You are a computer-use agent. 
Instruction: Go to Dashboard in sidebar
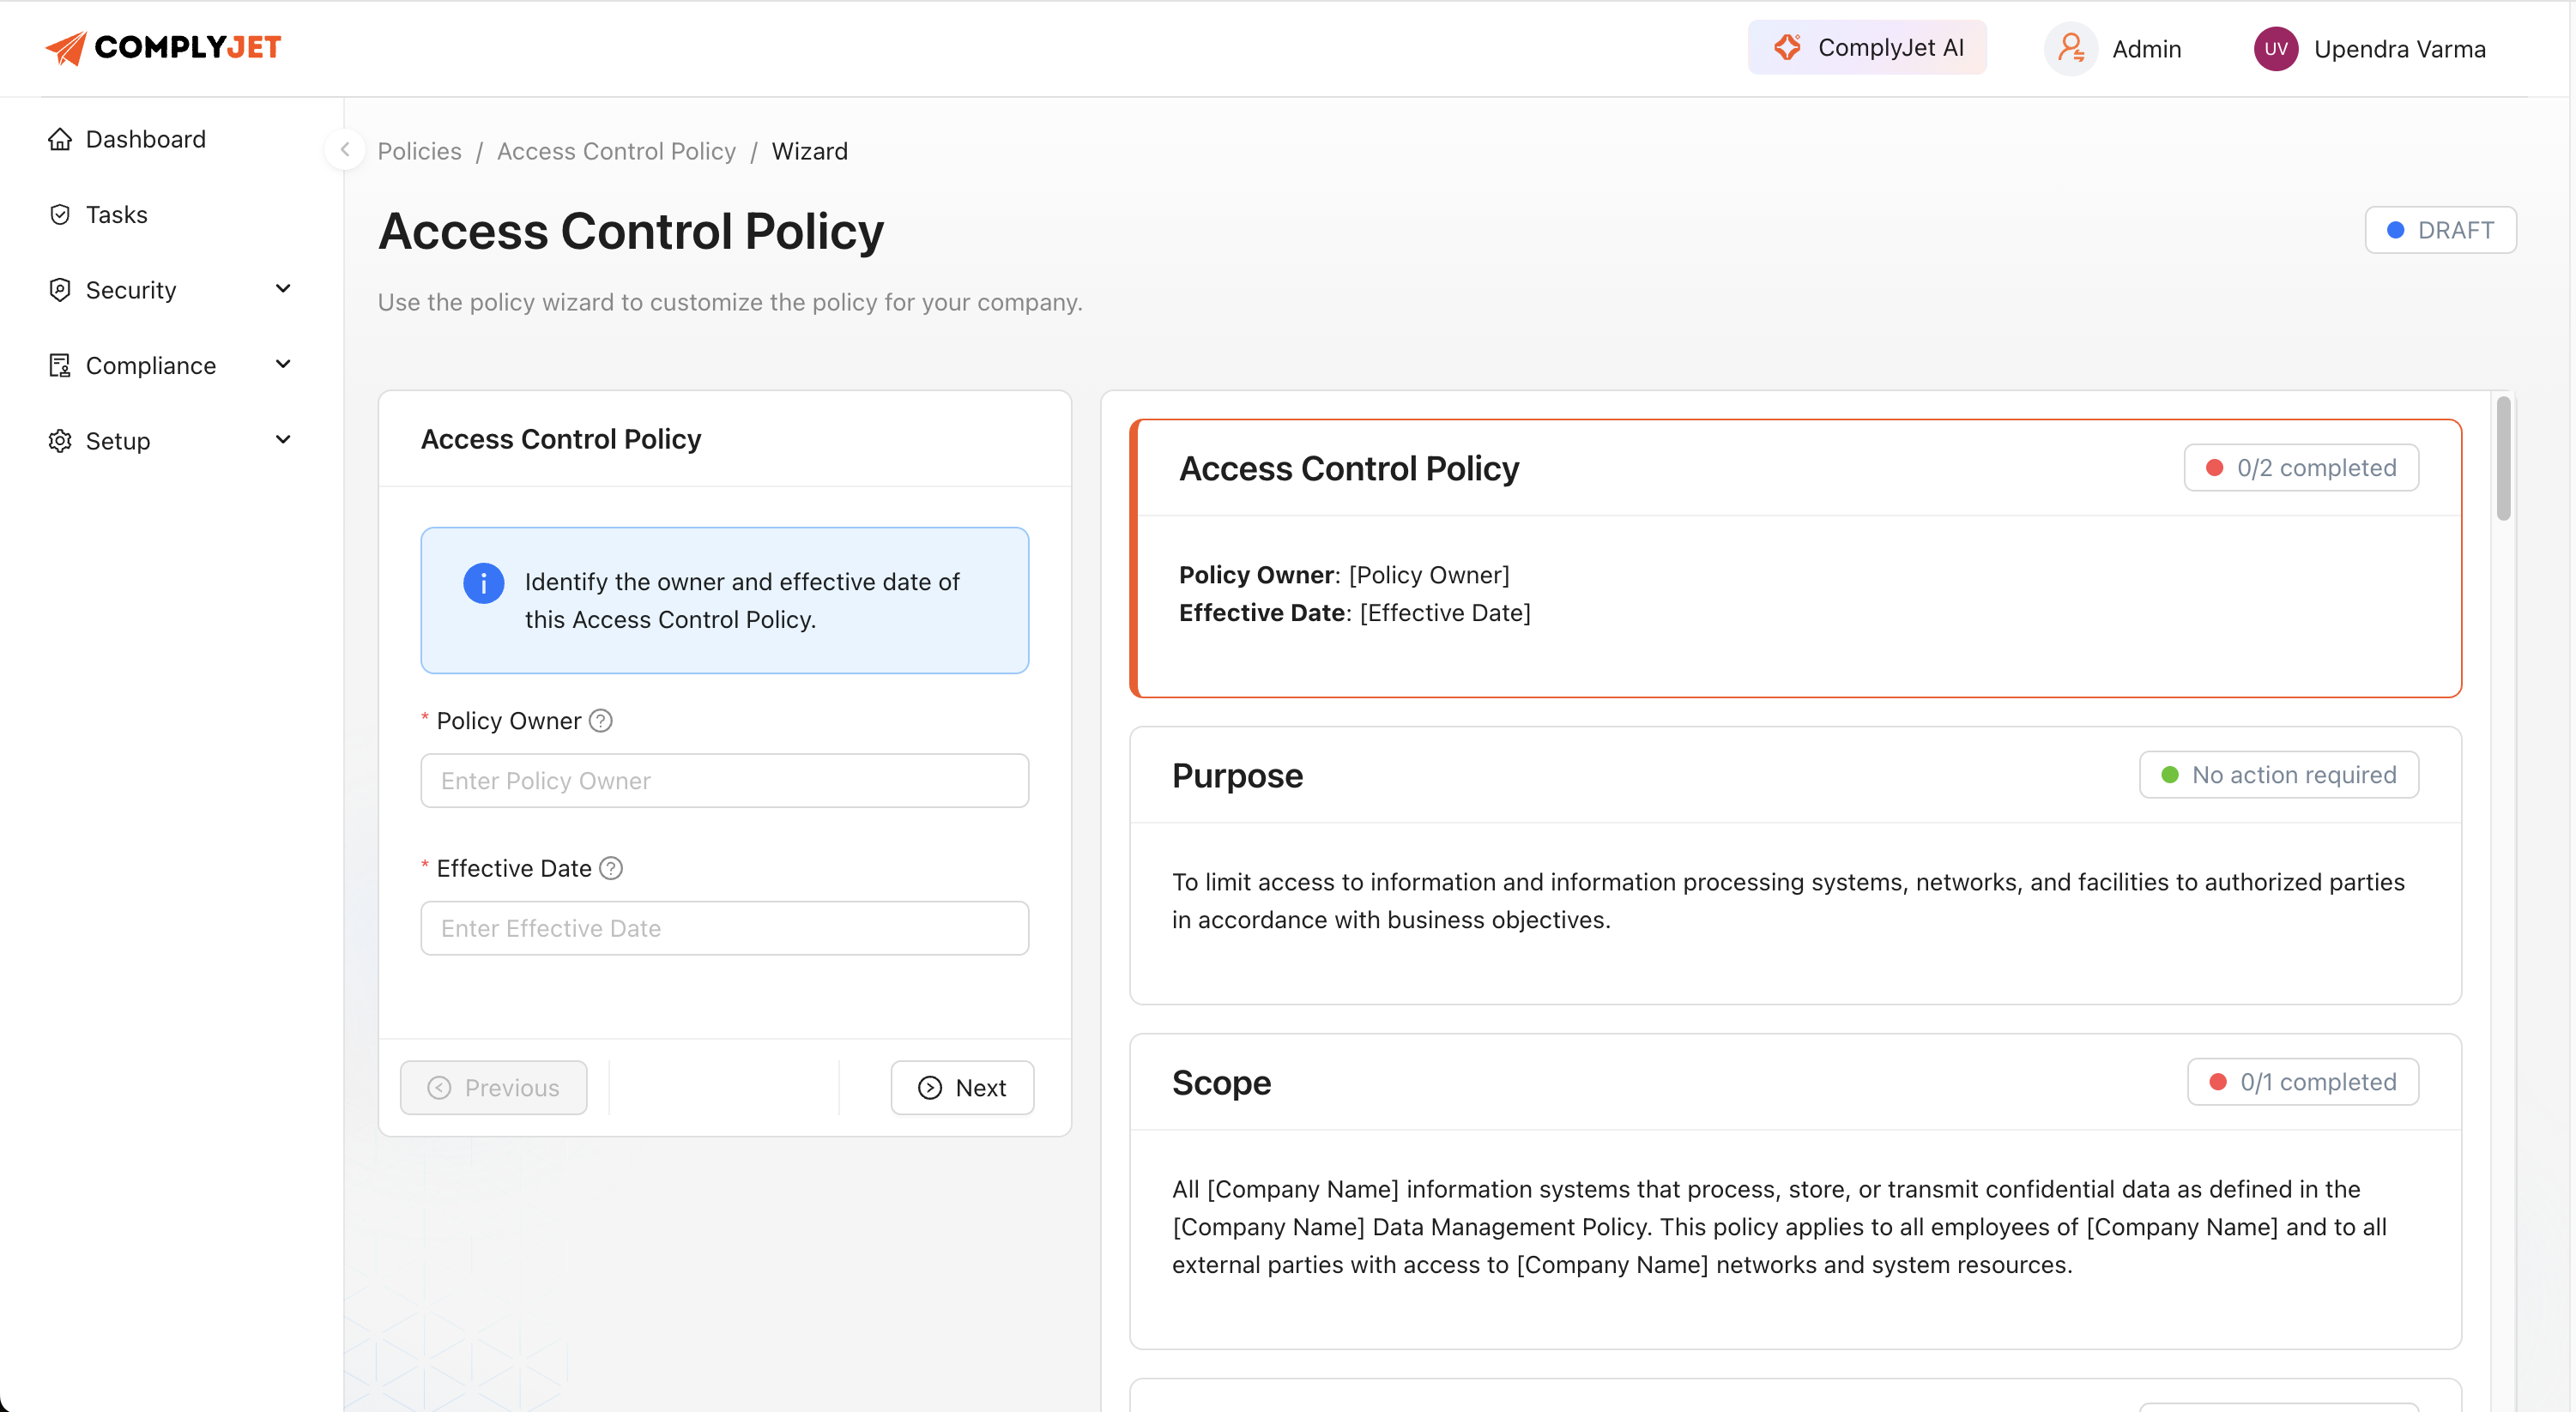coord(145,139)
